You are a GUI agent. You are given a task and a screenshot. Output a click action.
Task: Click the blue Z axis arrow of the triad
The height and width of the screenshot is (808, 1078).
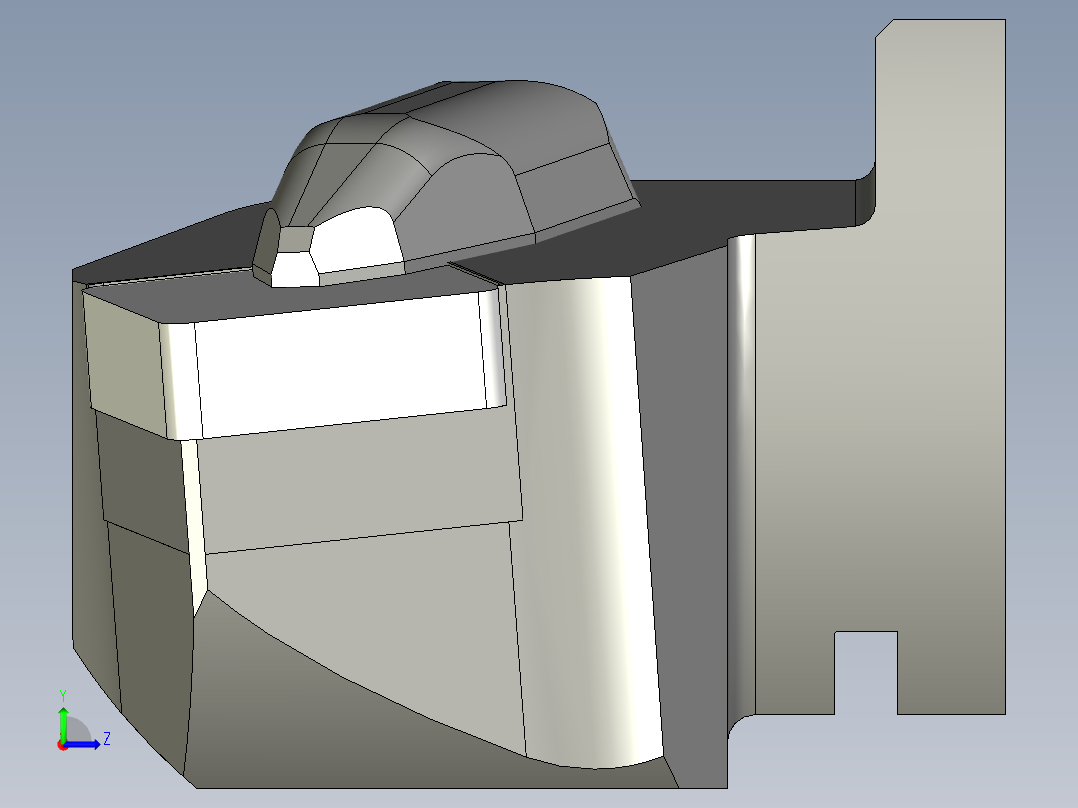click(84, 744)
